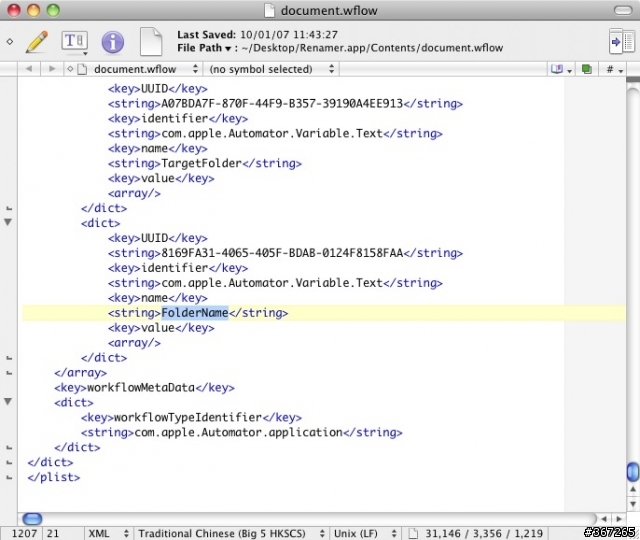Click the horizontal scroll left arrow
This screenshot has height=540, width=640.
pos(604,519)
